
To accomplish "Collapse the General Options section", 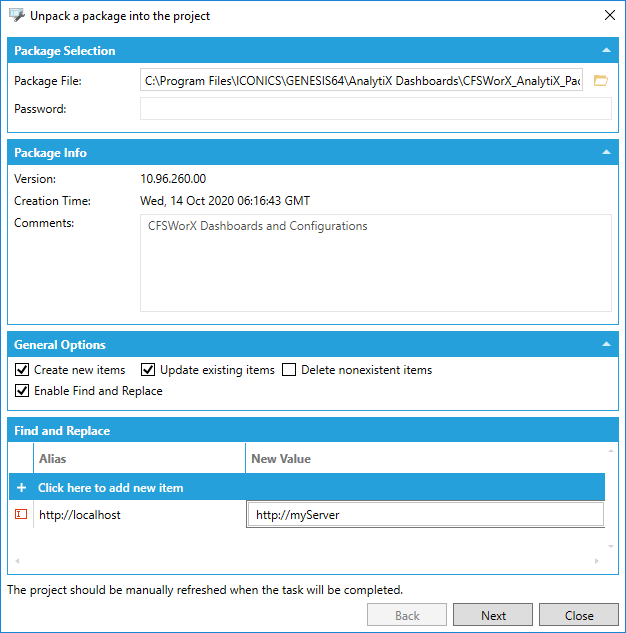I will click(x=606, y=345).
